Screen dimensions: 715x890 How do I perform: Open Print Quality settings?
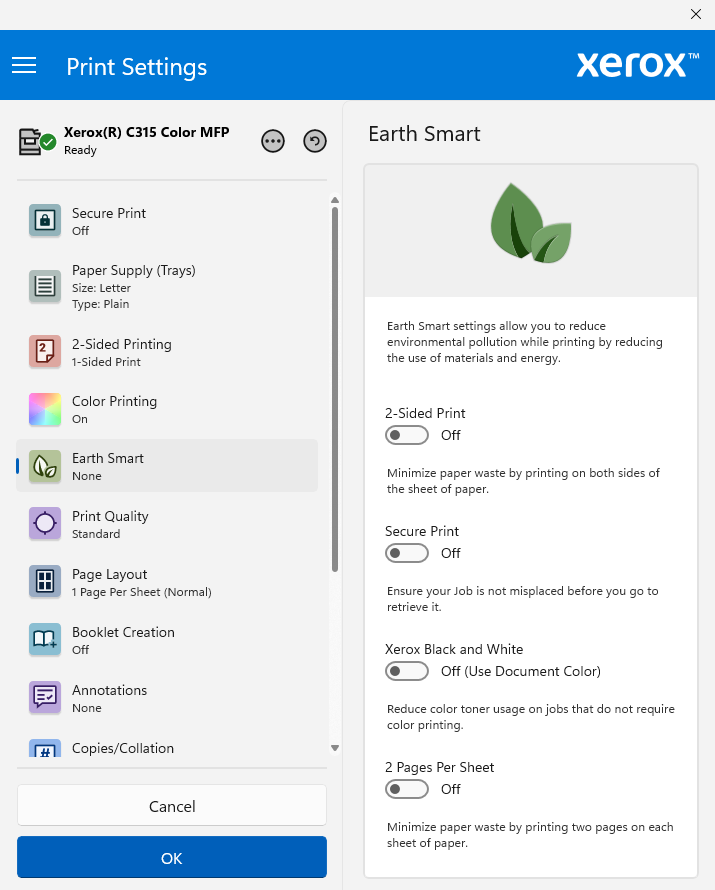point(167,524)
